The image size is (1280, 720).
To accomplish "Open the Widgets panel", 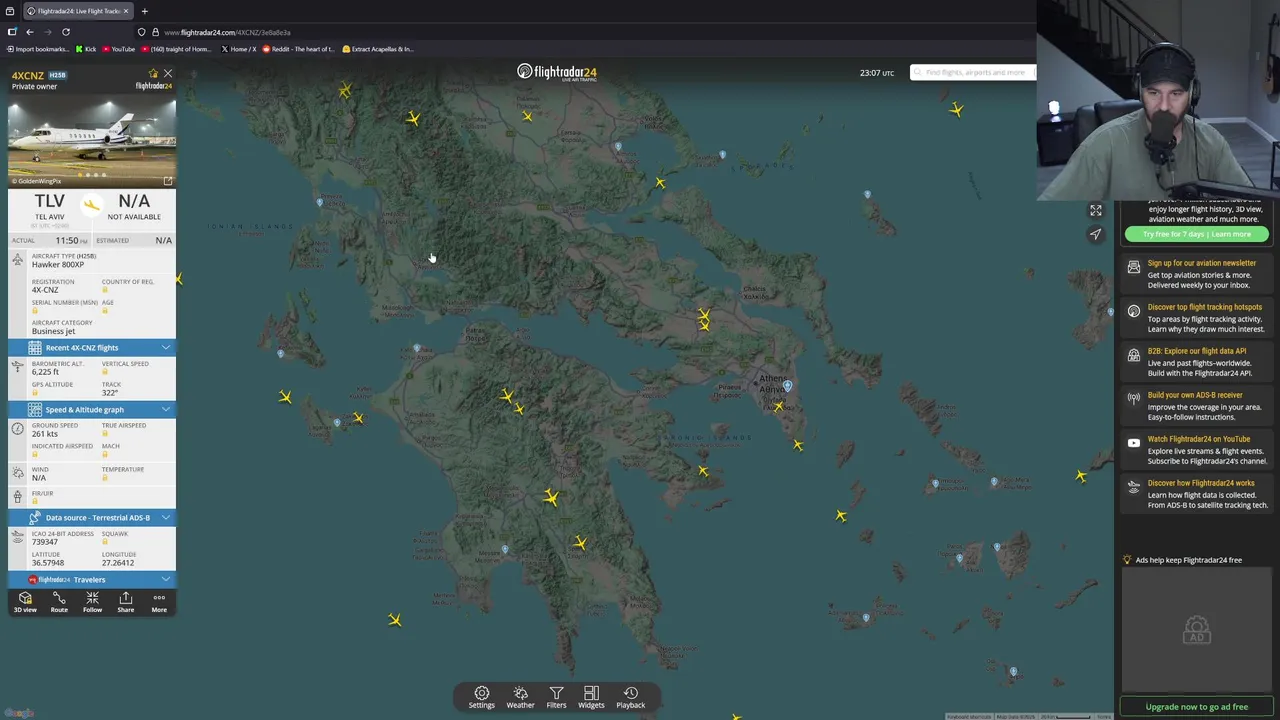I will pos(591,698).
